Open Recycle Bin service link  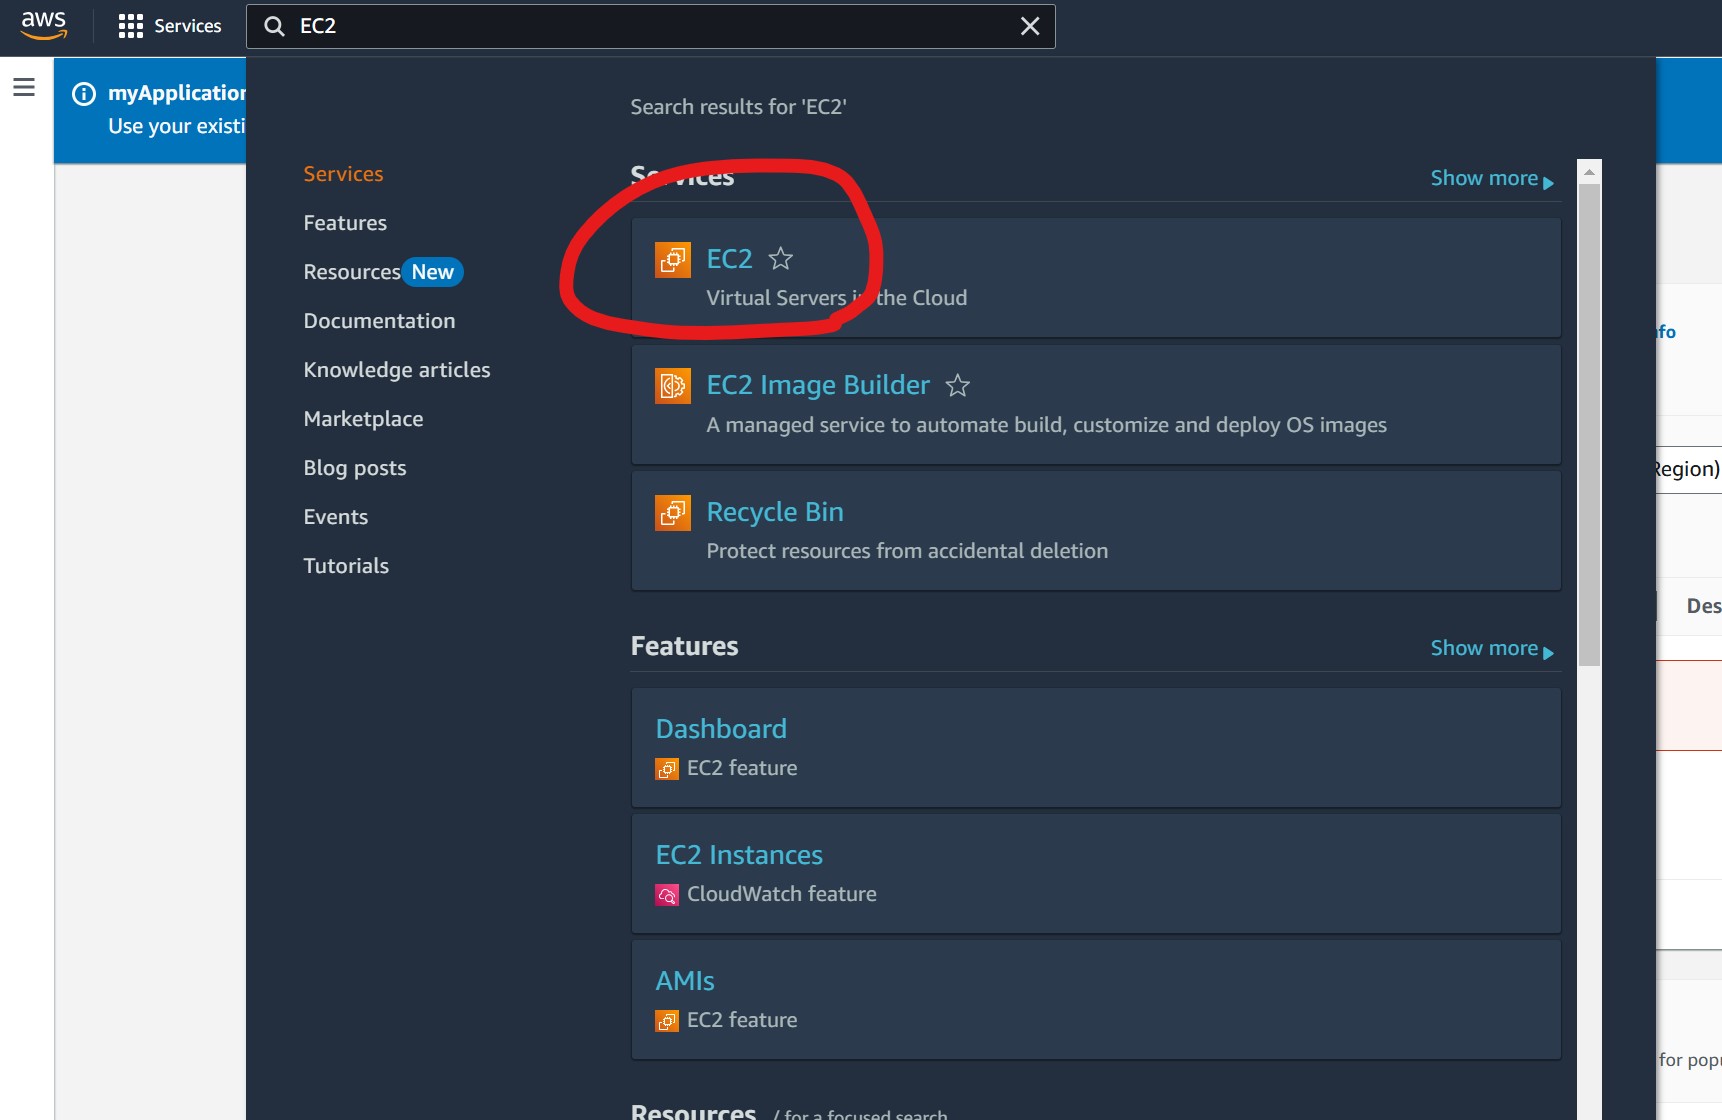point(775,512)
